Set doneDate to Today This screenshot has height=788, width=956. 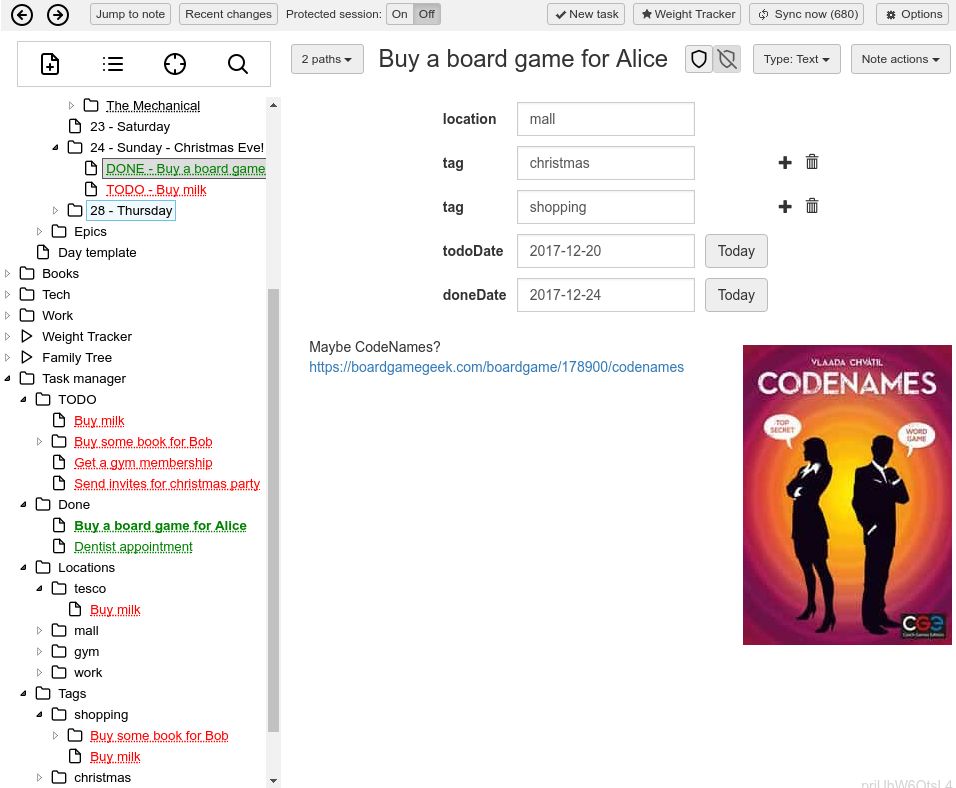(x=736, y=295)
